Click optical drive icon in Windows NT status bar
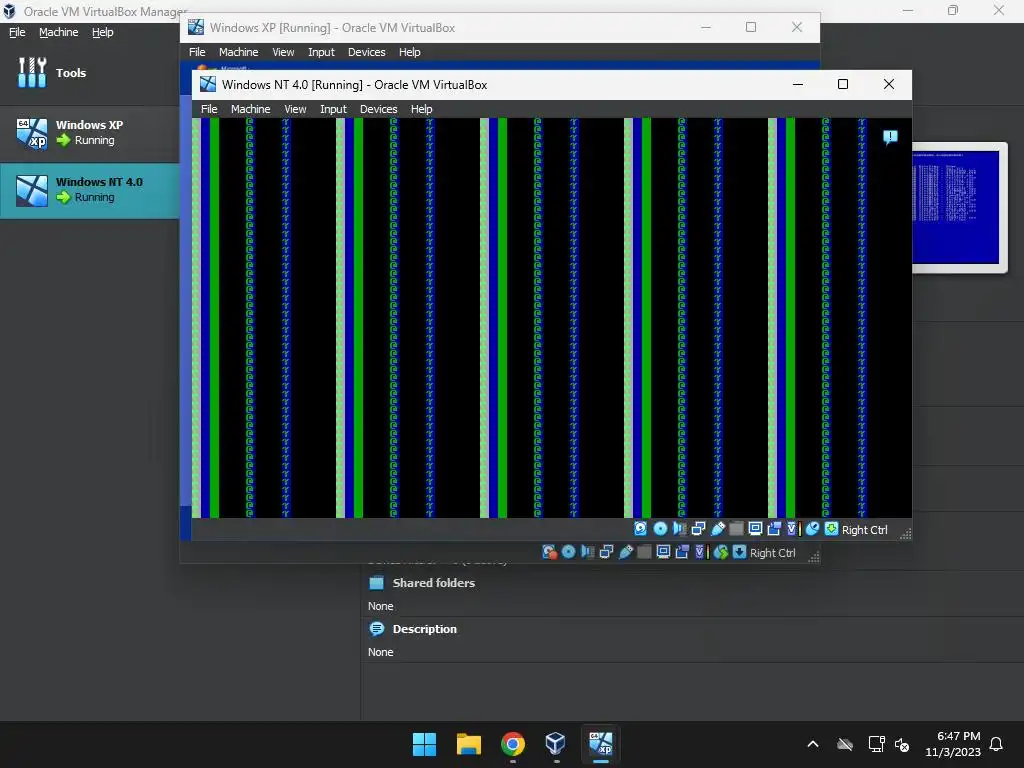Viewport: 1024px width, 768px height. point(660,529)
